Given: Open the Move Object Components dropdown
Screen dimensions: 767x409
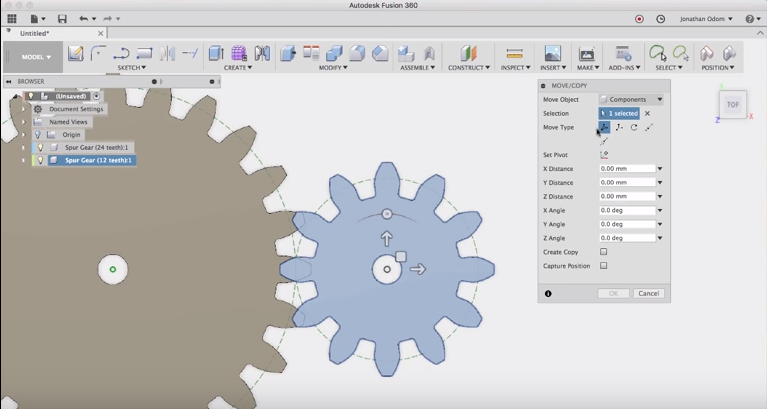Looking at the screenshot, I should click(x=631, y=99).
